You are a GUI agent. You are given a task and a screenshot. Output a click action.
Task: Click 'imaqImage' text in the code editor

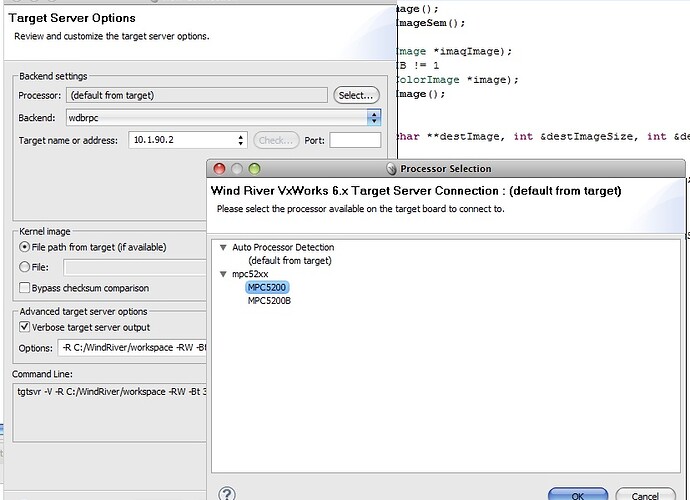470,51
